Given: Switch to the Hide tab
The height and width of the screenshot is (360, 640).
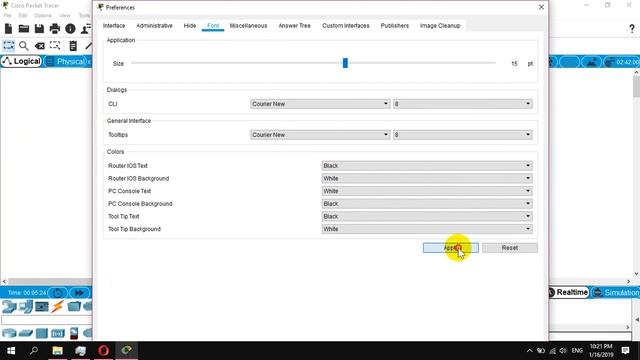Looking at the screenshot, I should 190,26.
